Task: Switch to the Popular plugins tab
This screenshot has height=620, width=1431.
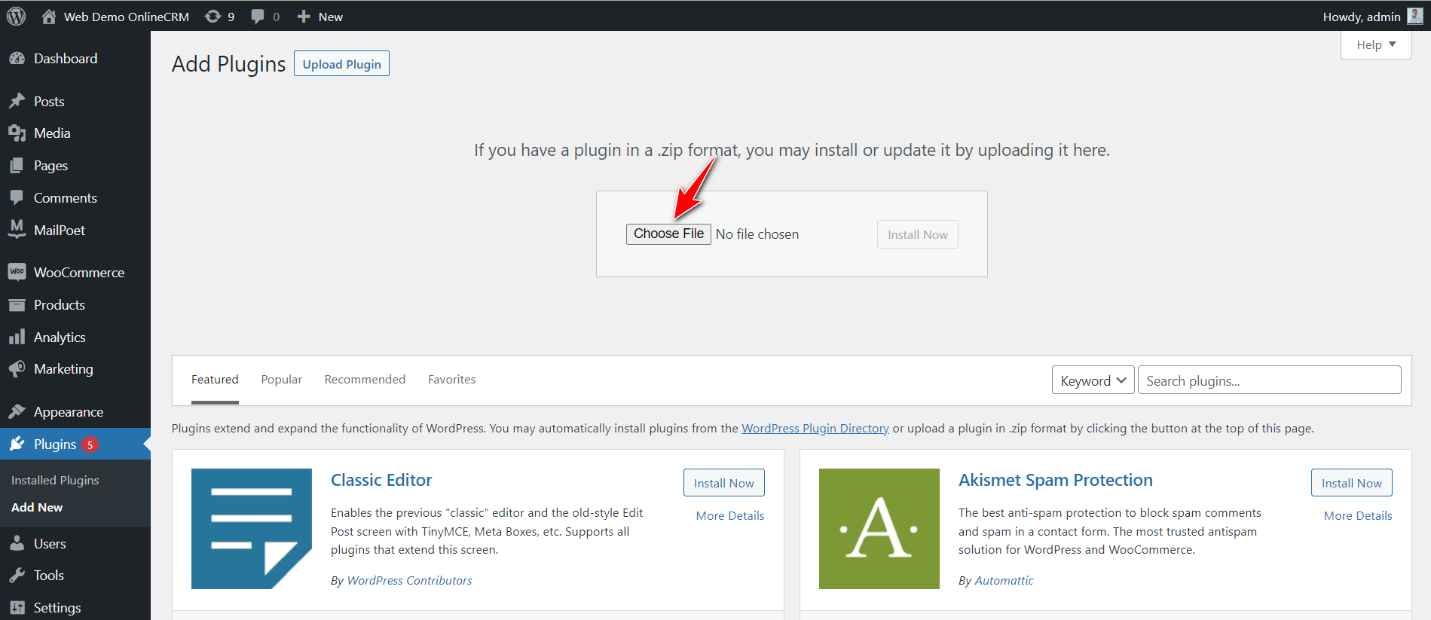Action: pos(281,379)
